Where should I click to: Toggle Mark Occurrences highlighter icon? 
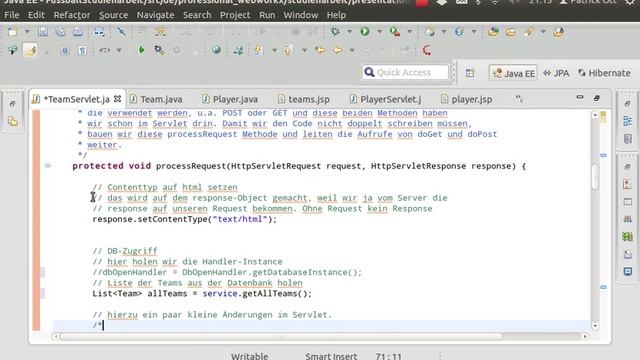coord(31,50)
